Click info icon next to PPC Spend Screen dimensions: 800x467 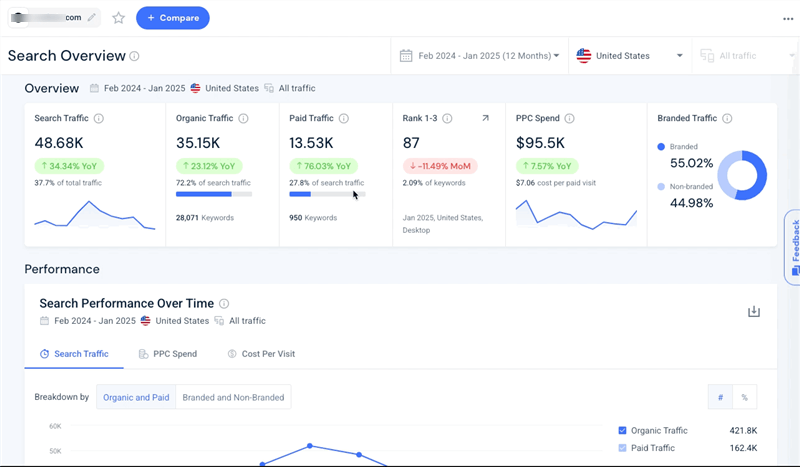tap(569, 118)
